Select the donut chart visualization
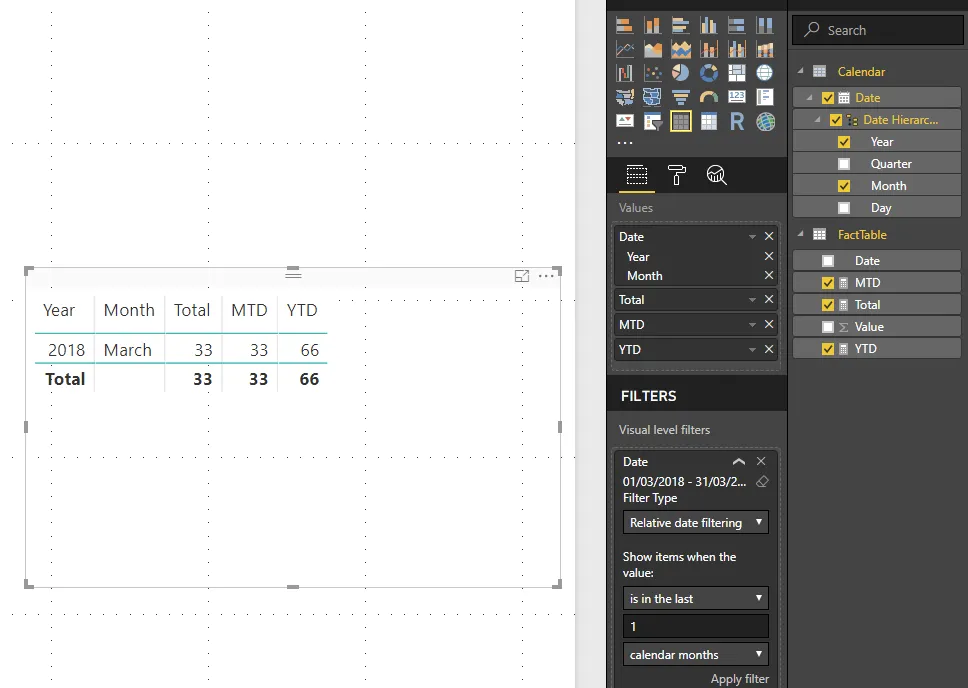Viewport: 968px width, 688px height. (x=709, y=73)
